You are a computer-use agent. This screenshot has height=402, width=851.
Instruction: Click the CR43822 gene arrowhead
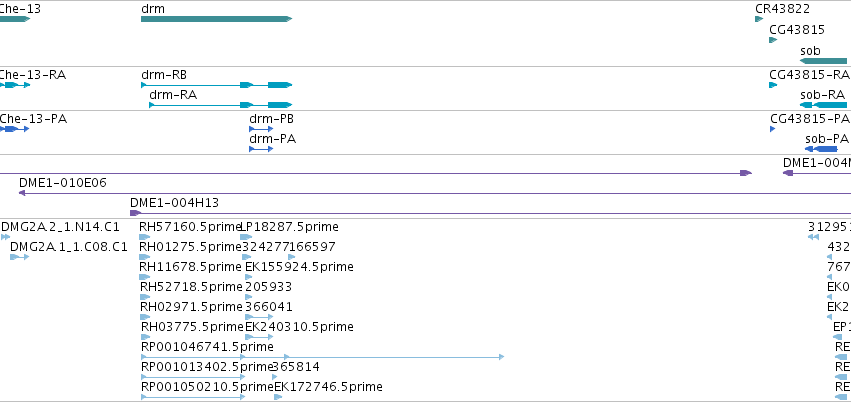[759, 19]
